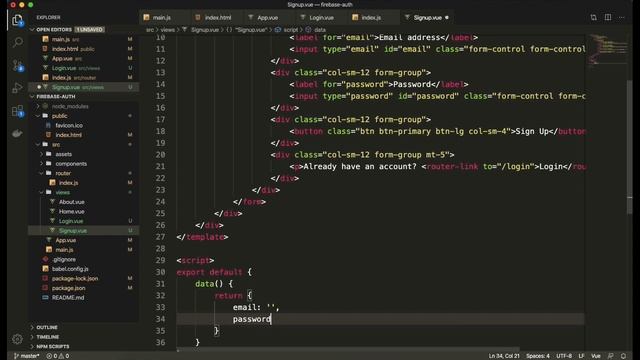Expand the NPM Scripts section
This screenshot has width=640, height=360.
(53, 347)
